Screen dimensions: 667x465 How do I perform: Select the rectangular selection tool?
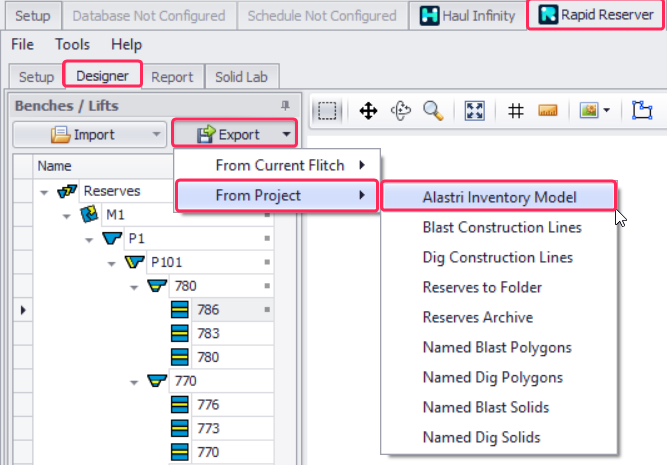coord(327,111)
